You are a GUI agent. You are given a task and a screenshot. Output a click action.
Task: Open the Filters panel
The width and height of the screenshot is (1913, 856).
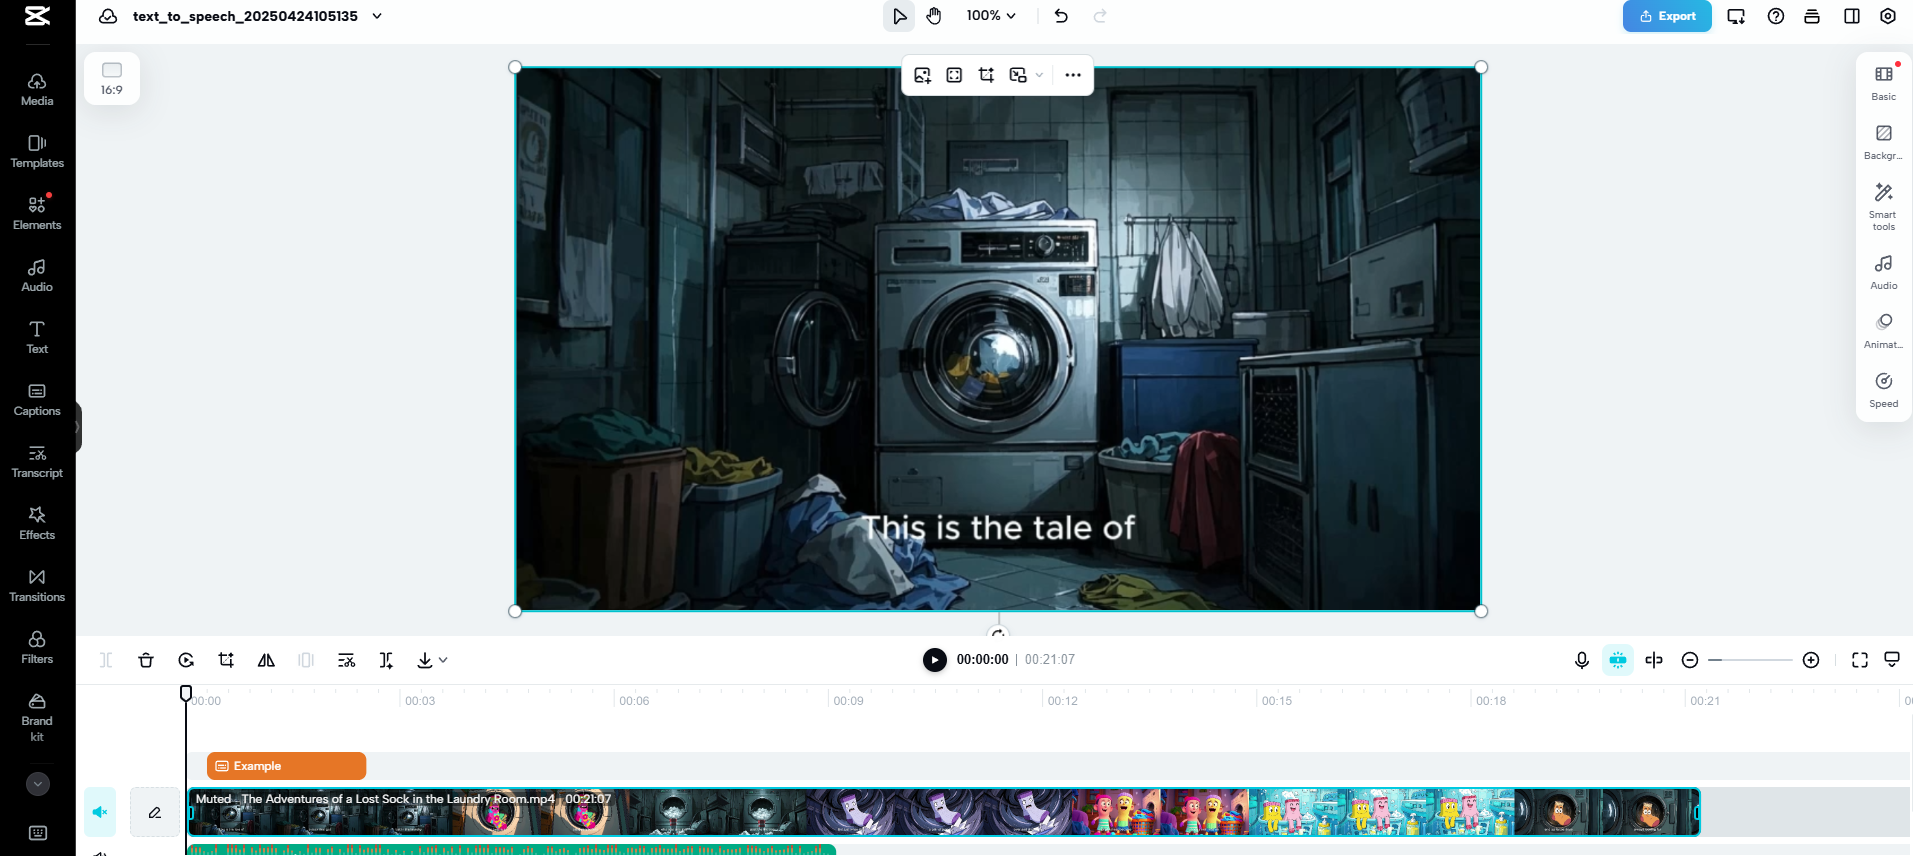[x=37, y=647]
